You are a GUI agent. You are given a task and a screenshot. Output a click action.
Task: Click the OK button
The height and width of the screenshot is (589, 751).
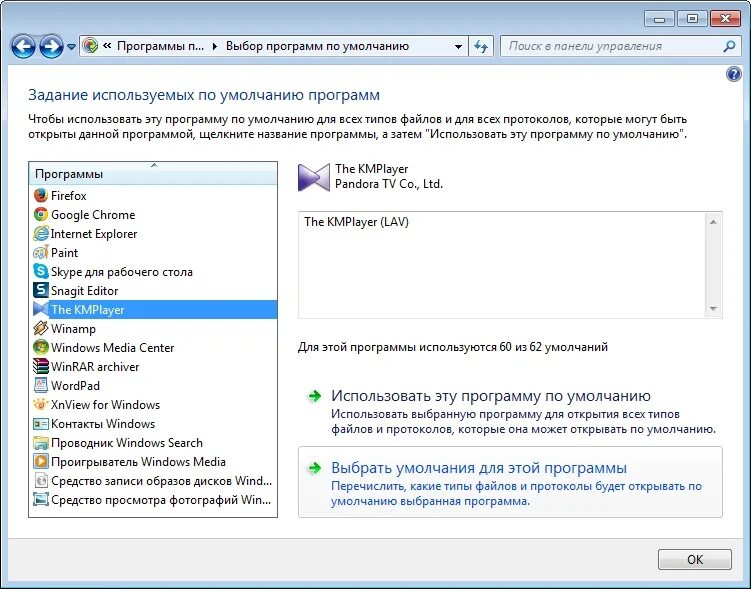(x=694, y=559)
